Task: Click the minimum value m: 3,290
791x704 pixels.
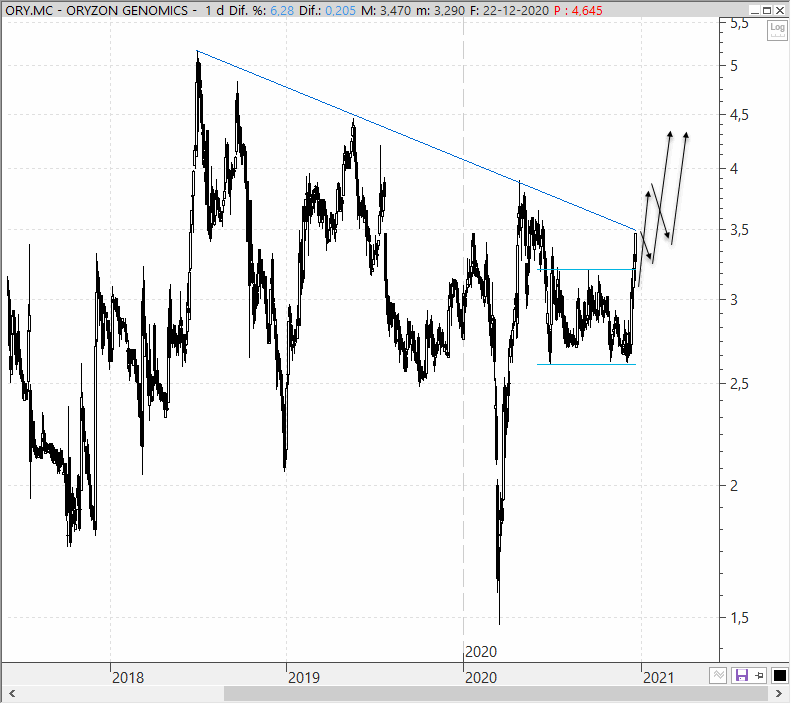Action: (440, 10)
